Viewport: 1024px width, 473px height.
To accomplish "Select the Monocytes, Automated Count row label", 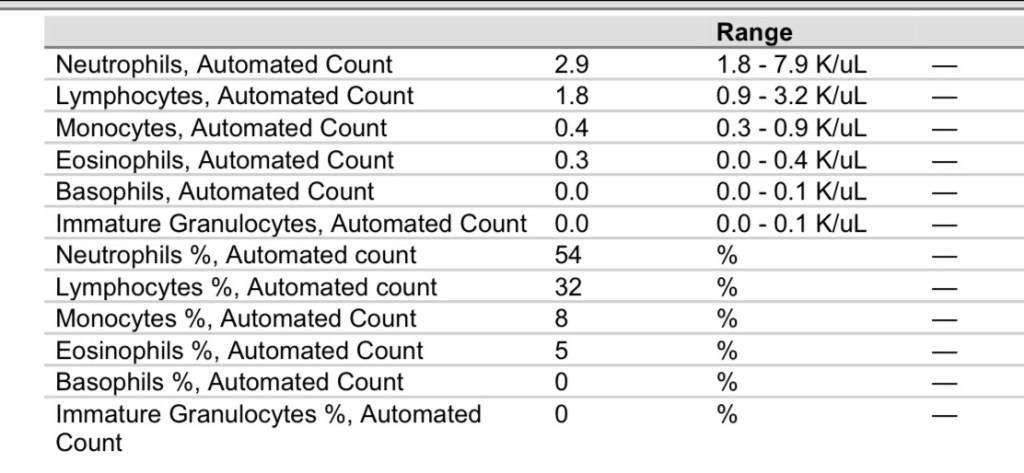I will coord(221,128).
